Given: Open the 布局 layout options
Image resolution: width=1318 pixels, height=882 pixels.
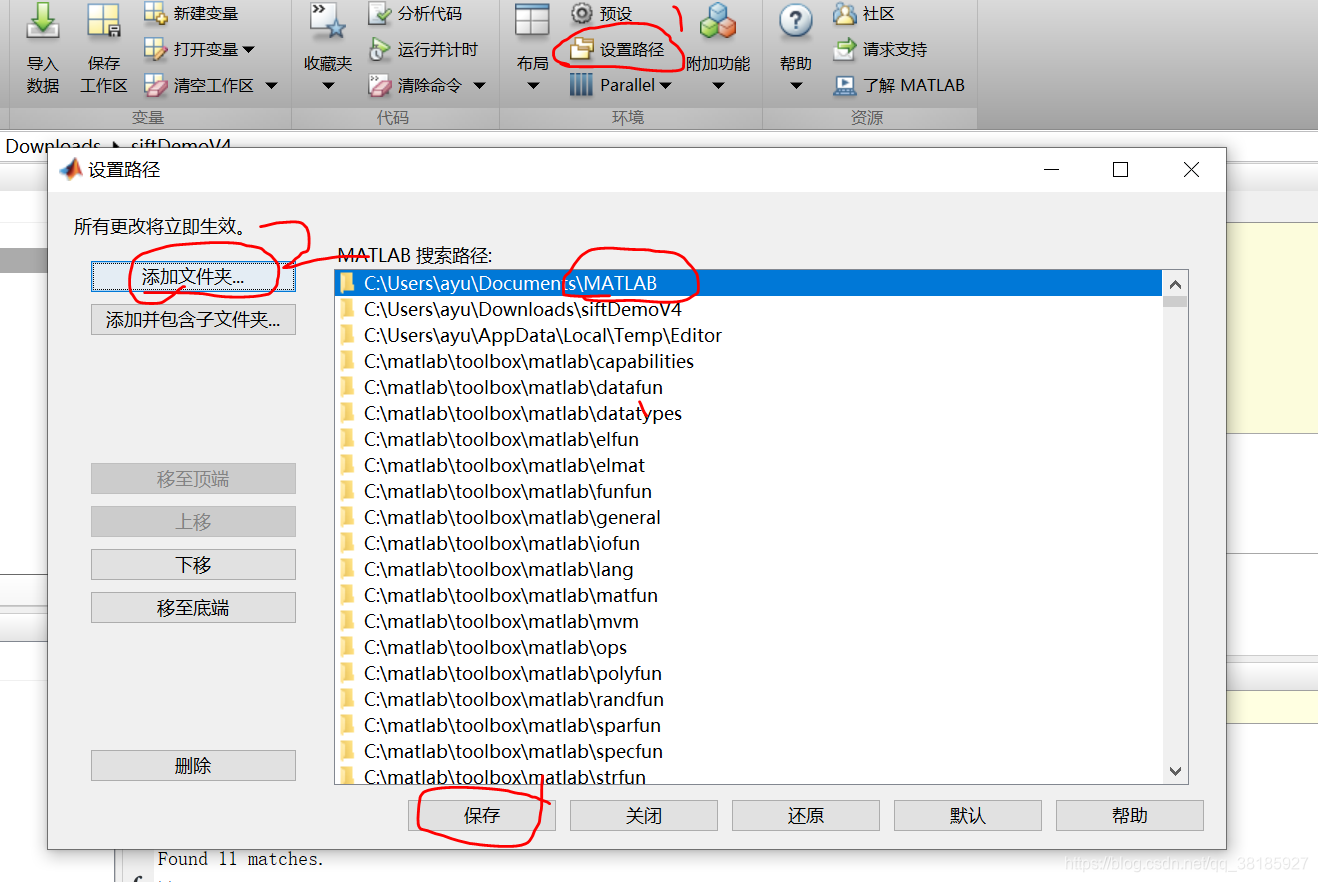Looking at the screenshot, I should click(x=531, y=48).
